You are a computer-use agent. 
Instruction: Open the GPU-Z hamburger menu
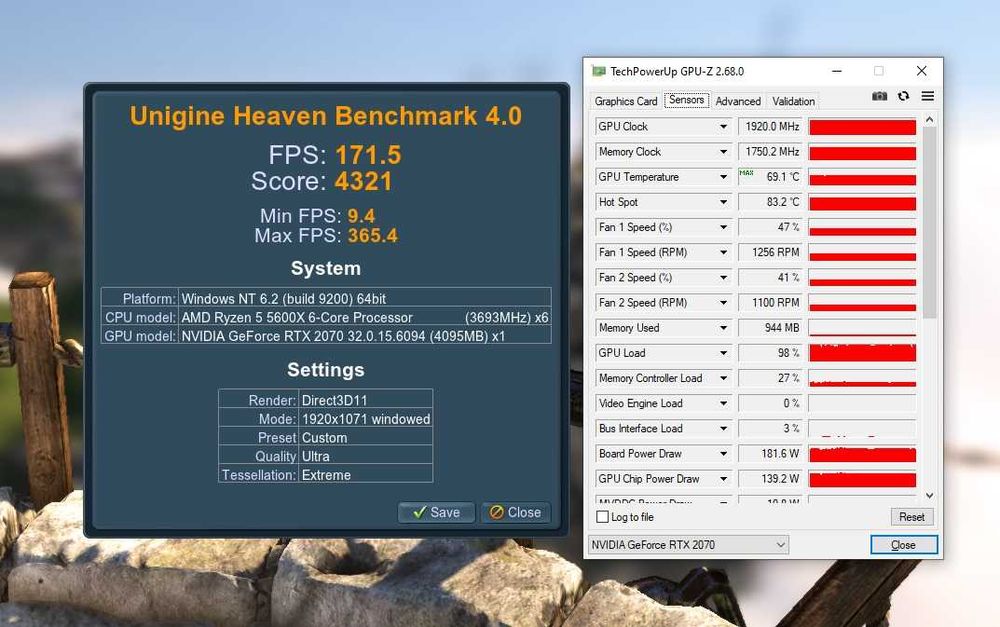(927, 96)
